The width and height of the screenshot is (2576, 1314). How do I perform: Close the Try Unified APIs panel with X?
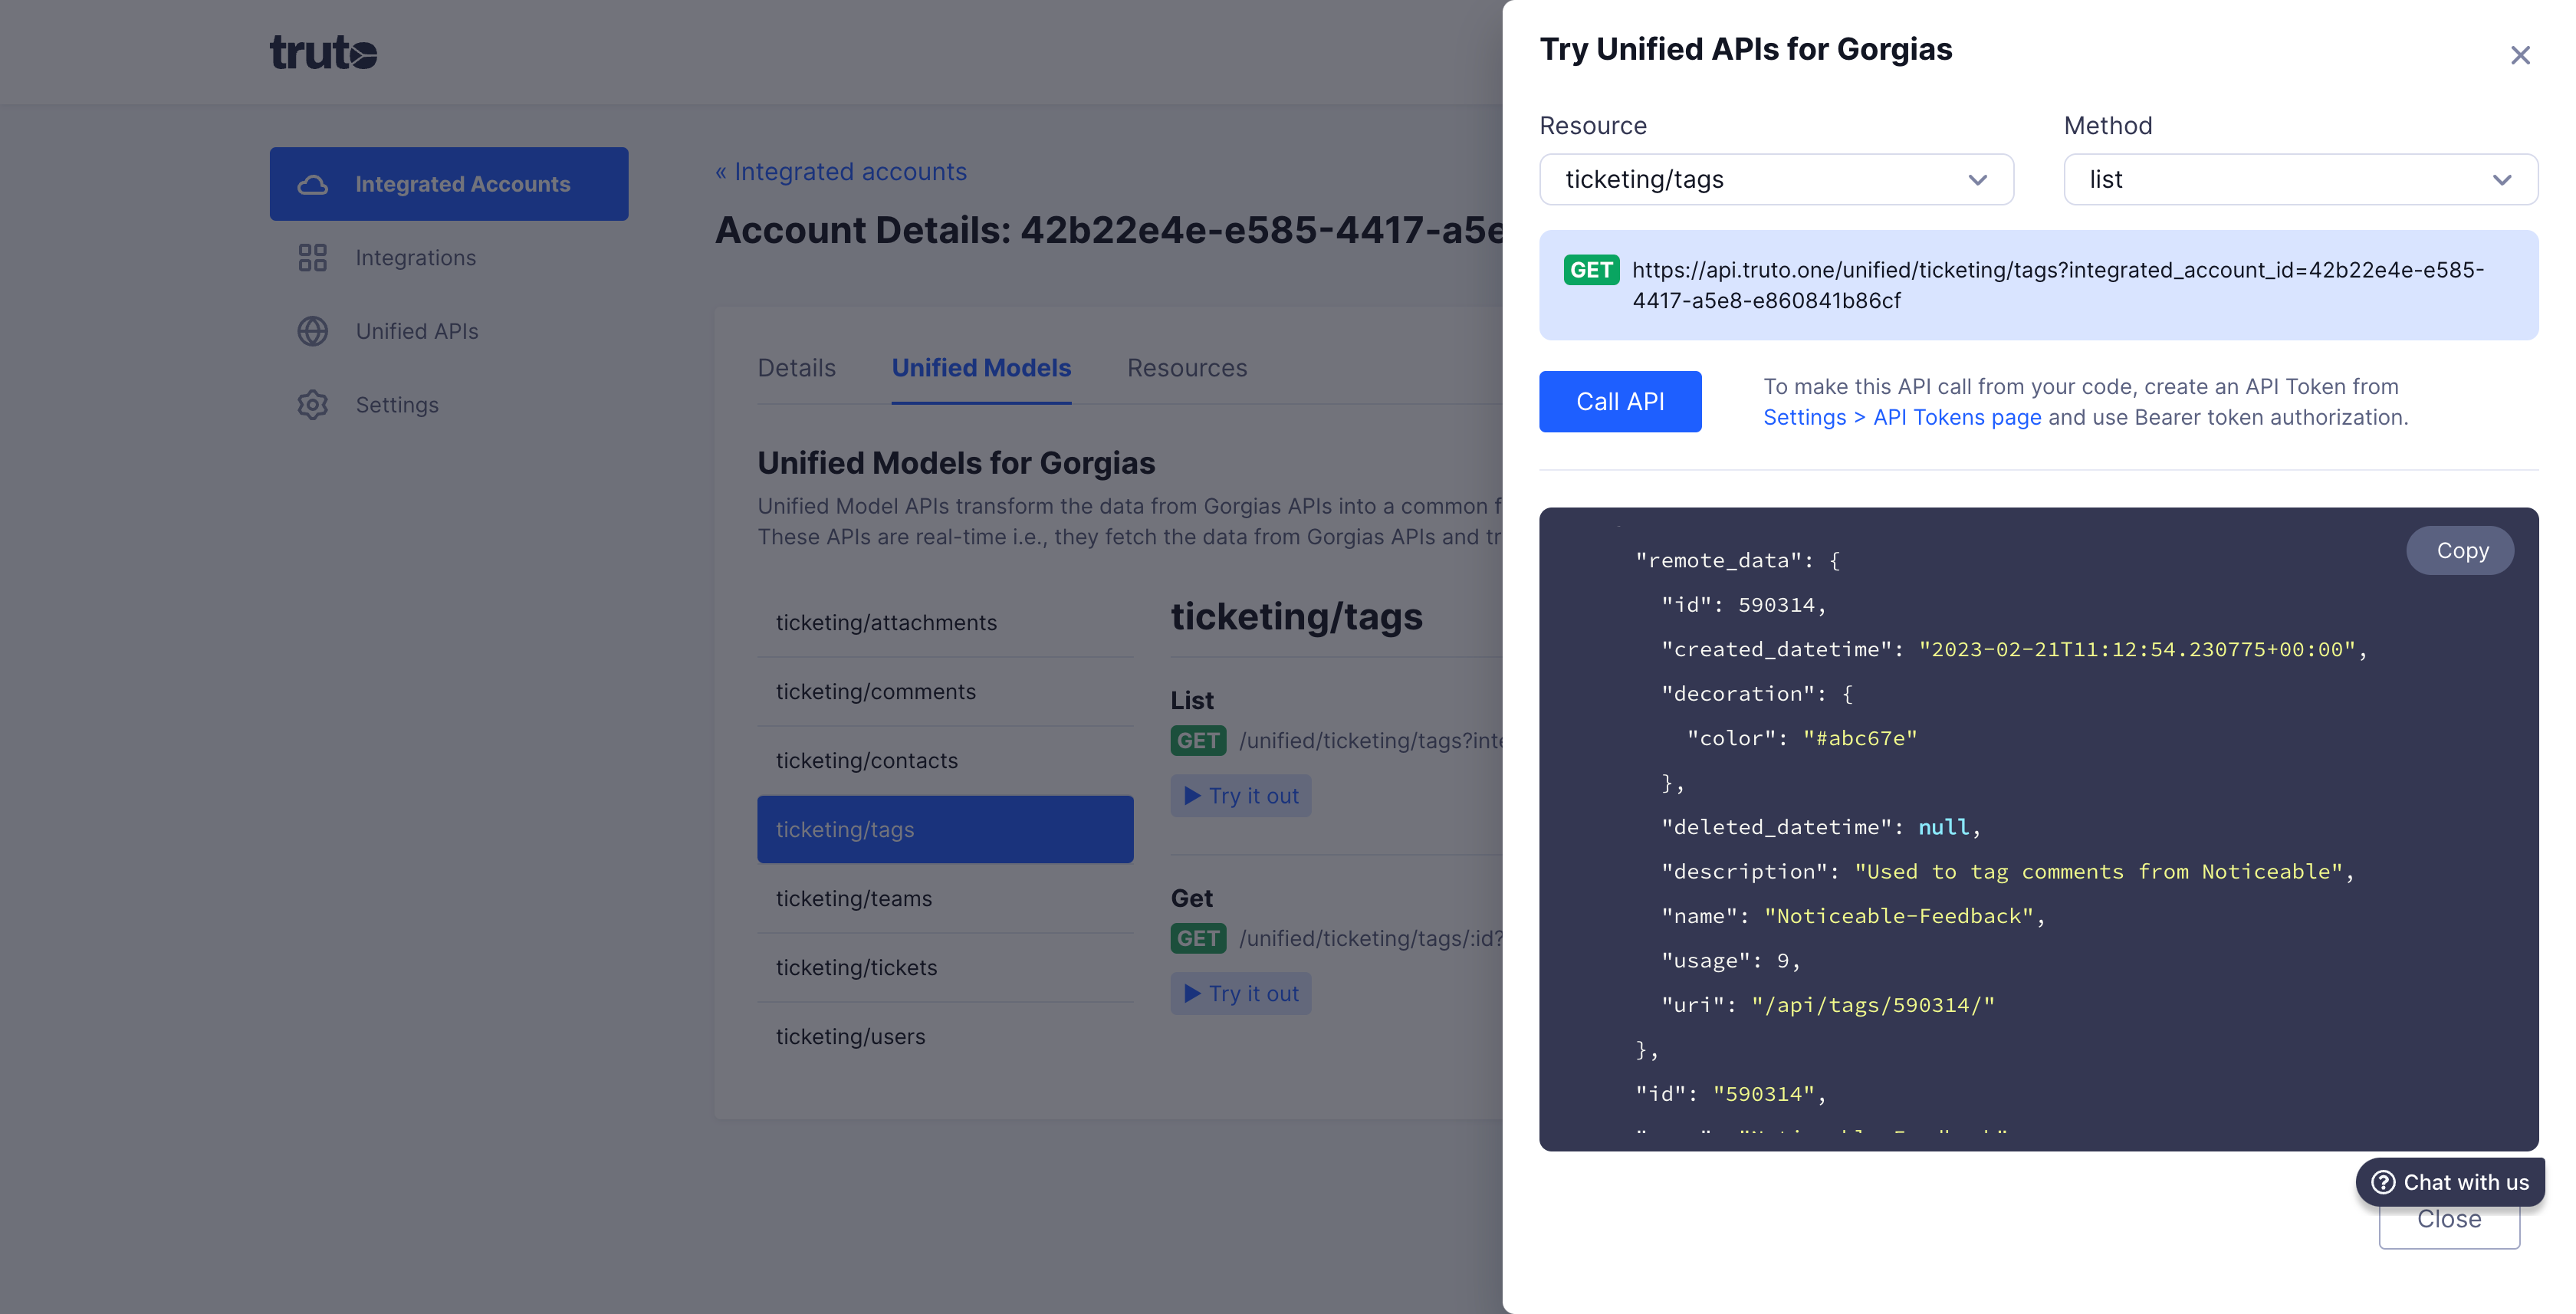point(2520,55)
